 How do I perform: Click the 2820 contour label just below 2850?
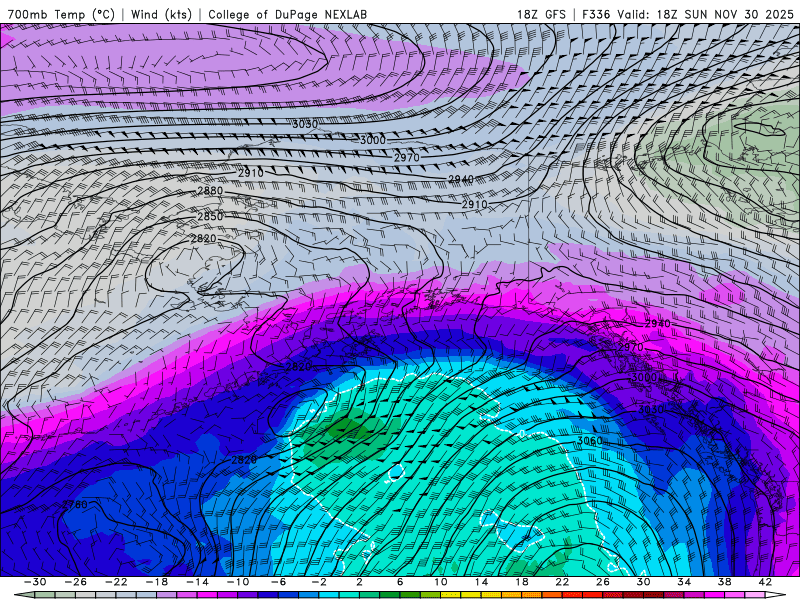(x=204, y=239)
